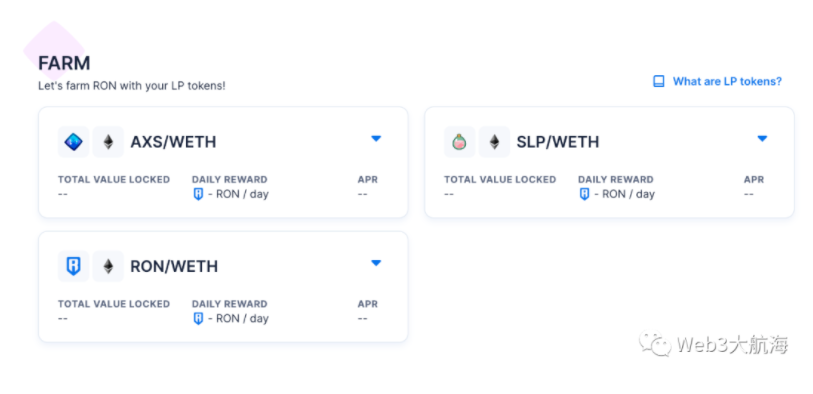
Task: Click the AXS token icon
Action: pyautogui.click(x=73, y=142)
